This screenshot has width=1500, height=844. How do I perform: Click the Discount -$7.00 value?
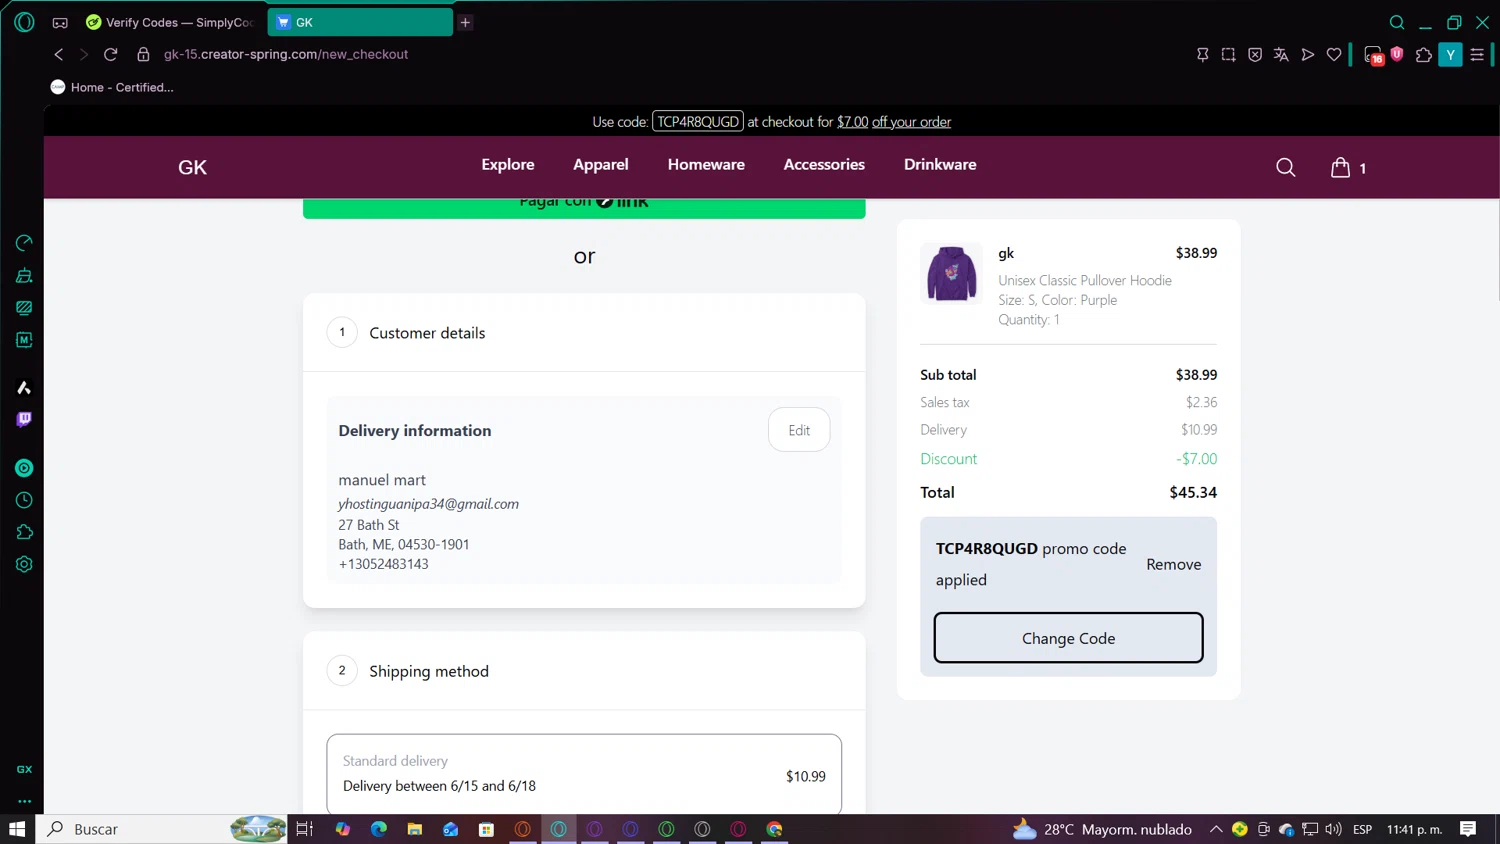click(1196, 459)
